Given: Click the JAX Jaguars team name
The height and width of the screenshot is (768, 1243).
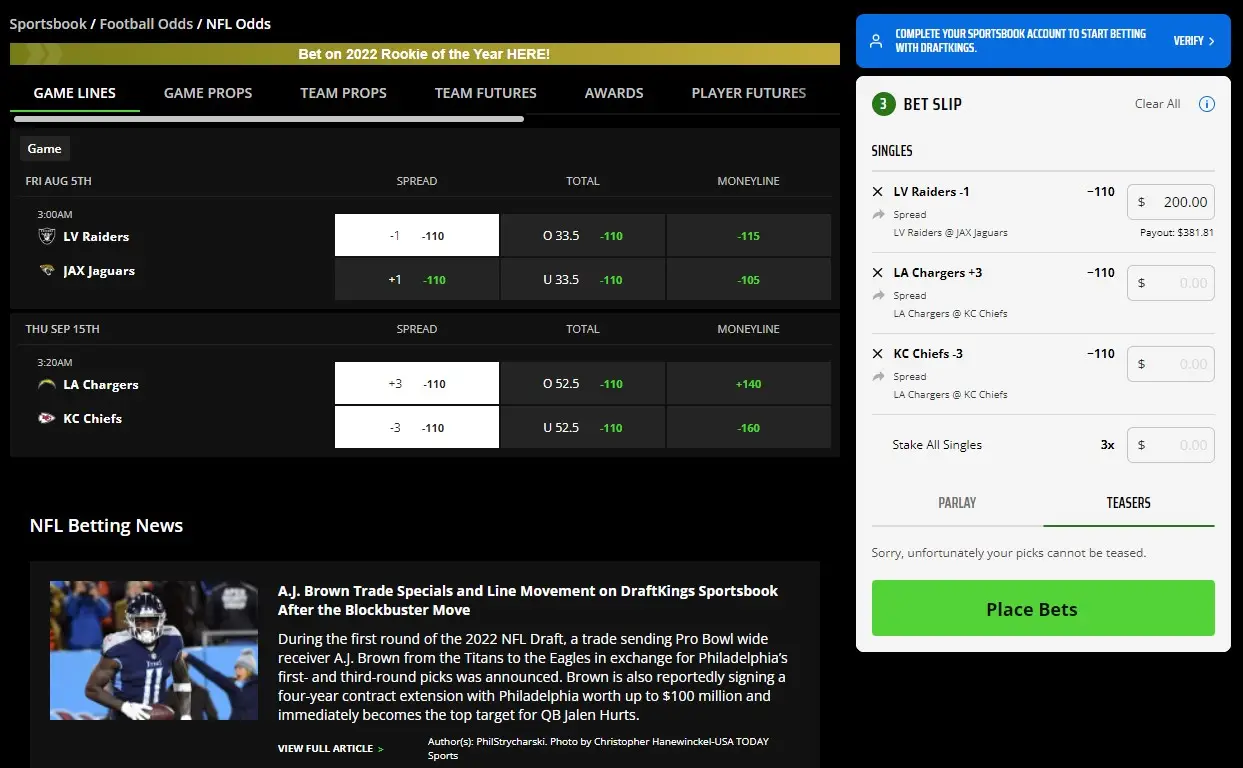Looking at the screenshot, I should point(99,270).
